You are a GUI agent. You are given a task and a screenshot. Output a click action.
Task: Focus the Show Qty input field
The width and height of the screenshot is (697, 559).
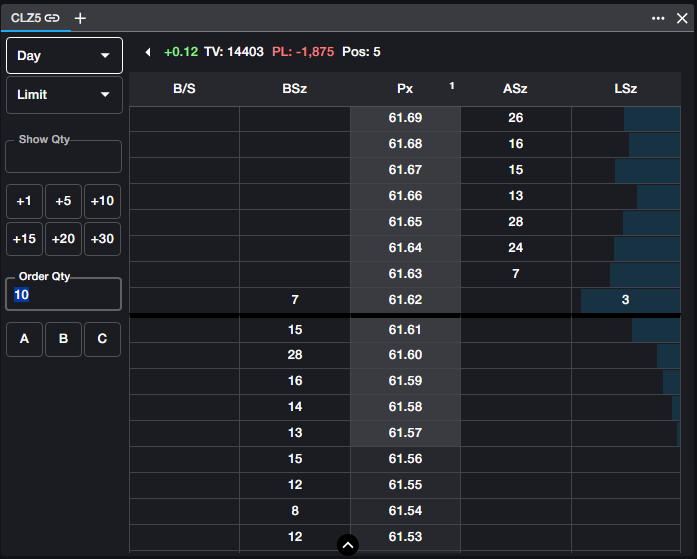point(63,156)
